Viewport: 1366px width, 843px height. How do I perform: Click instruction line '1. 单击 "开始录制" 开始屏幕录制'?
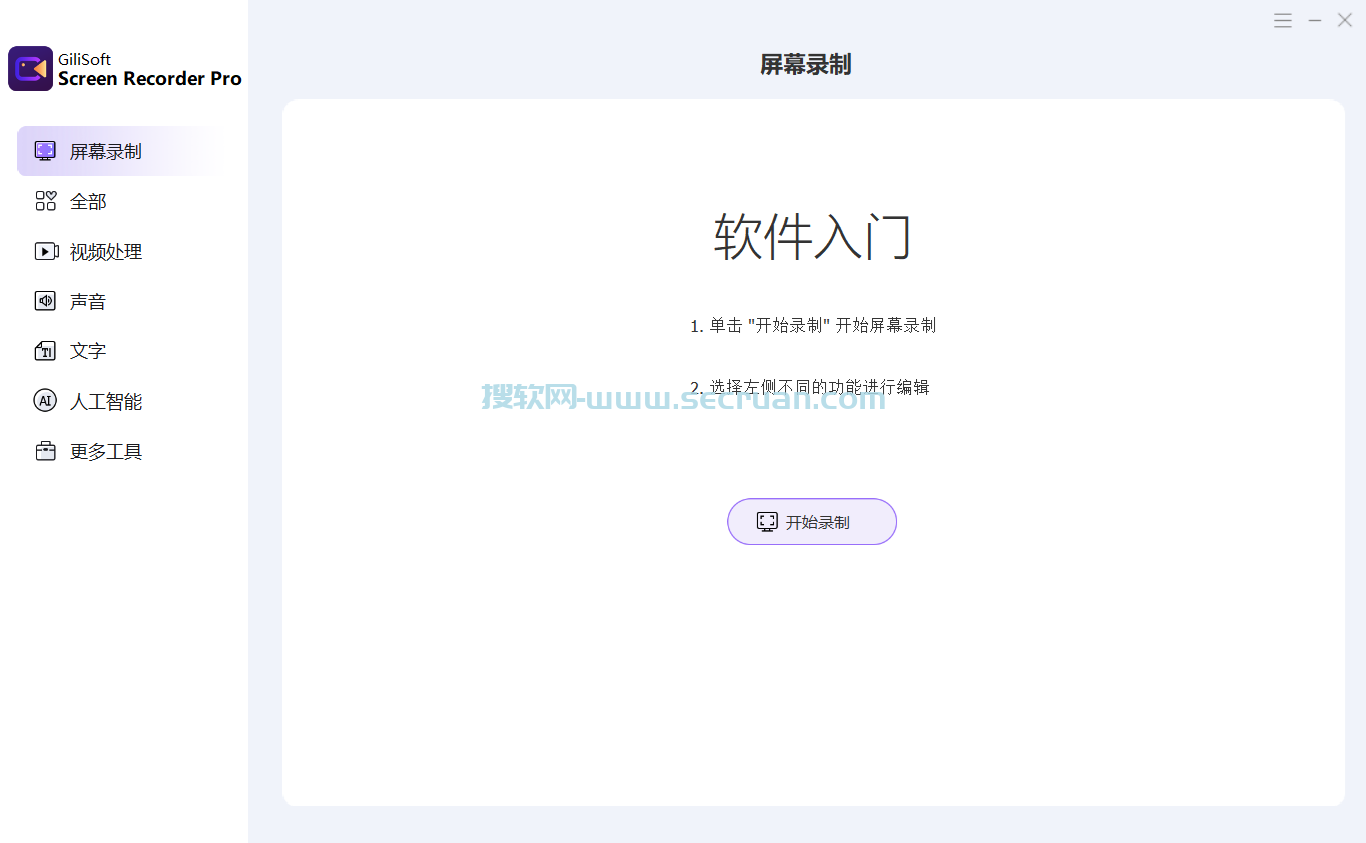pyautogui.click(x=813, y=325)
